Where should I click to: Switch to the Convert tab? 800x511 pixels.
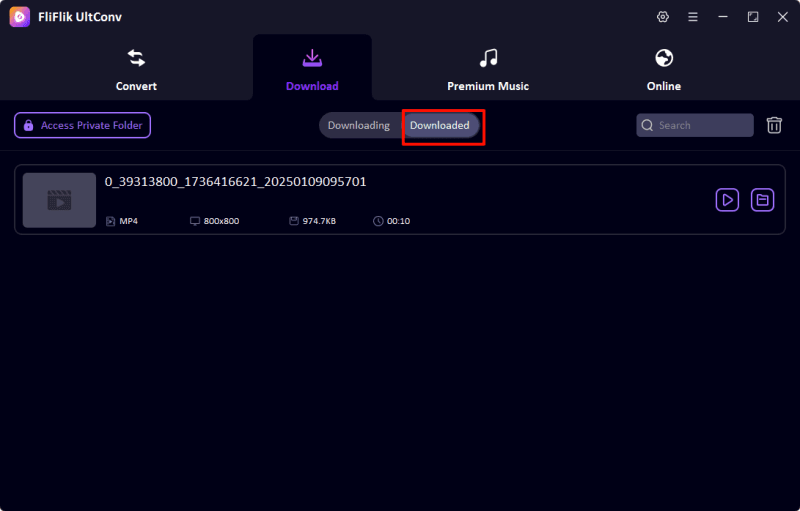[x=136, y=68]
